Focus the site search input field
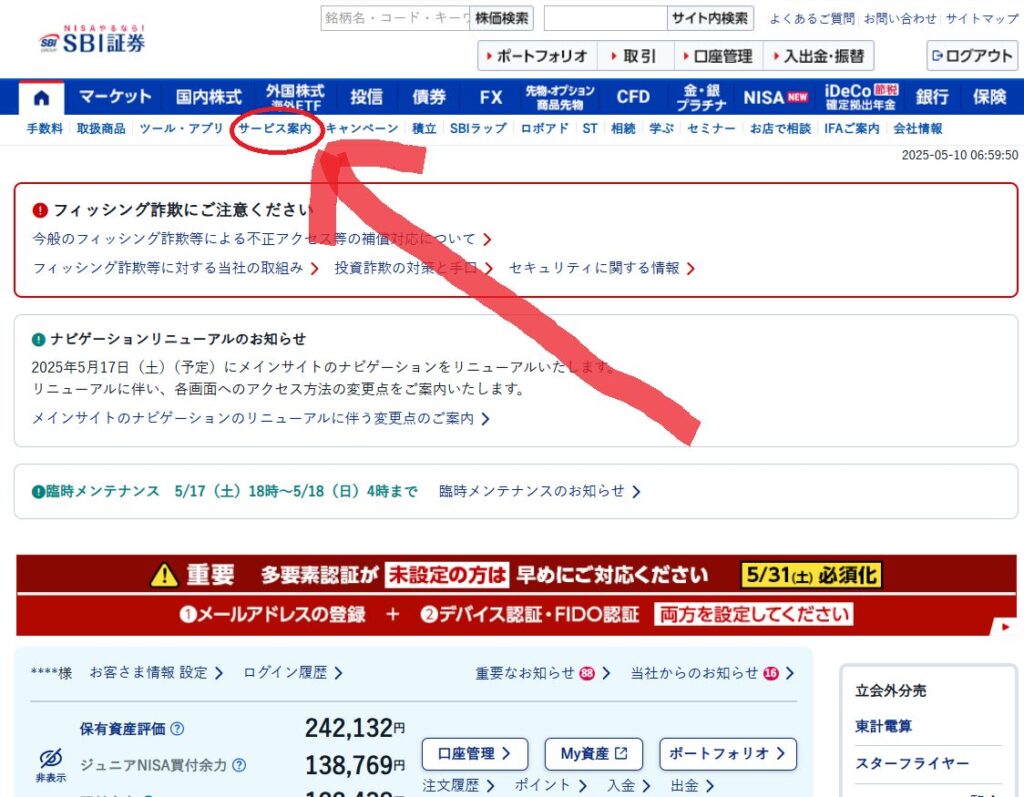The height and width of the screenshot is (797, 1024). (605, 18)
